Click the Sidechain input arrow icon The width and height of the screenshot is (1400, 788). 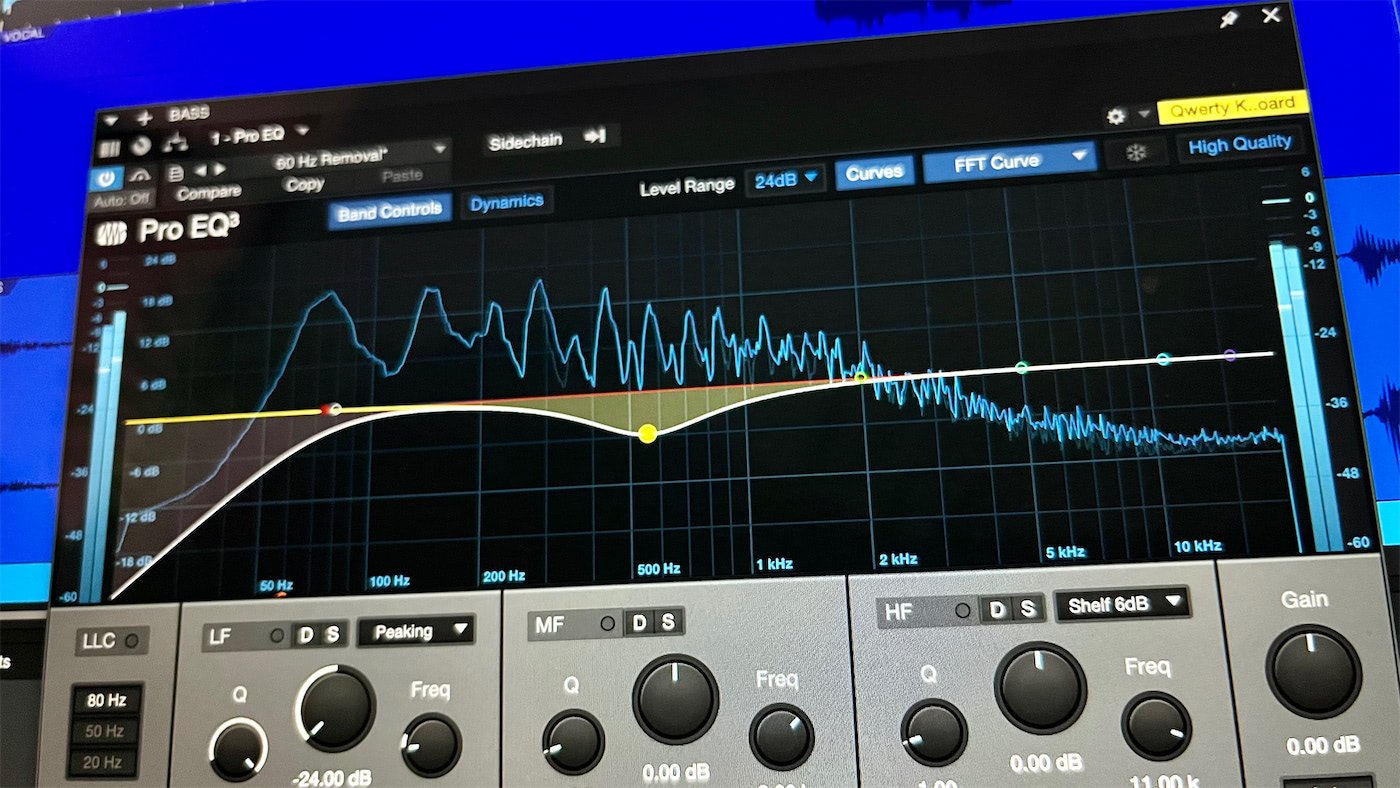tap(595, 136)
